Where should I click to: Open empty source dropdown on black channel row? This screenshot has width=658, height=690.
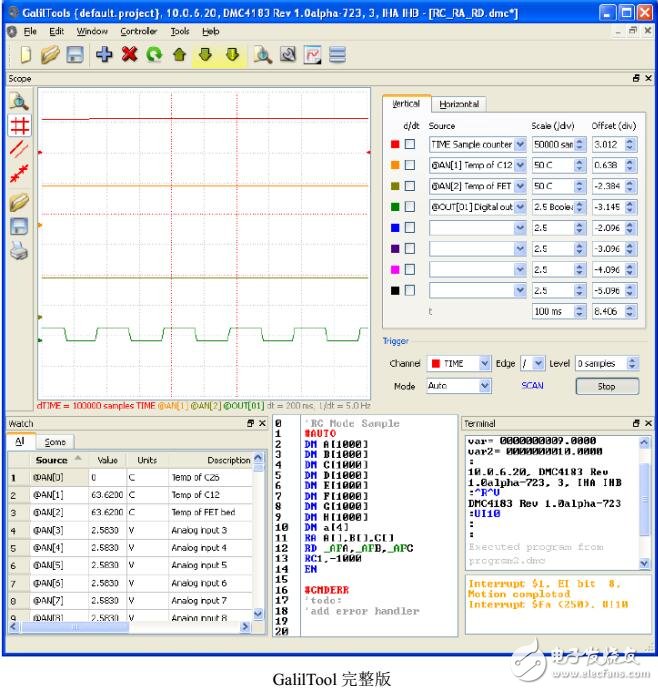click(520, 290)
